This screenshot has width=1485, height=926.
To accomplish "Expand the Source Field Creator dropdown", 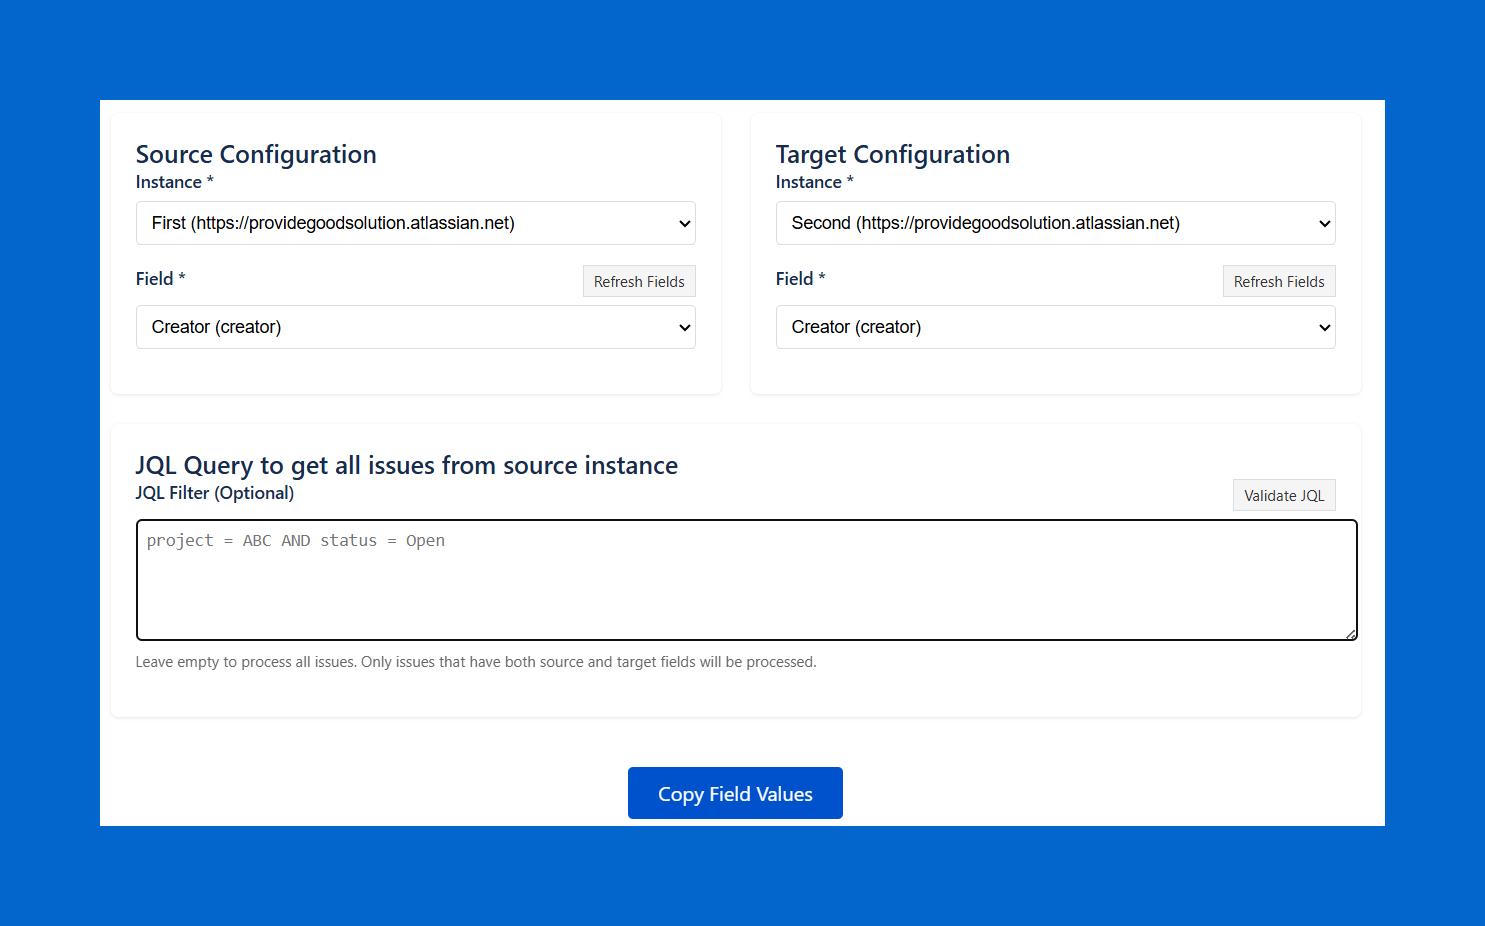I will 415,327.
